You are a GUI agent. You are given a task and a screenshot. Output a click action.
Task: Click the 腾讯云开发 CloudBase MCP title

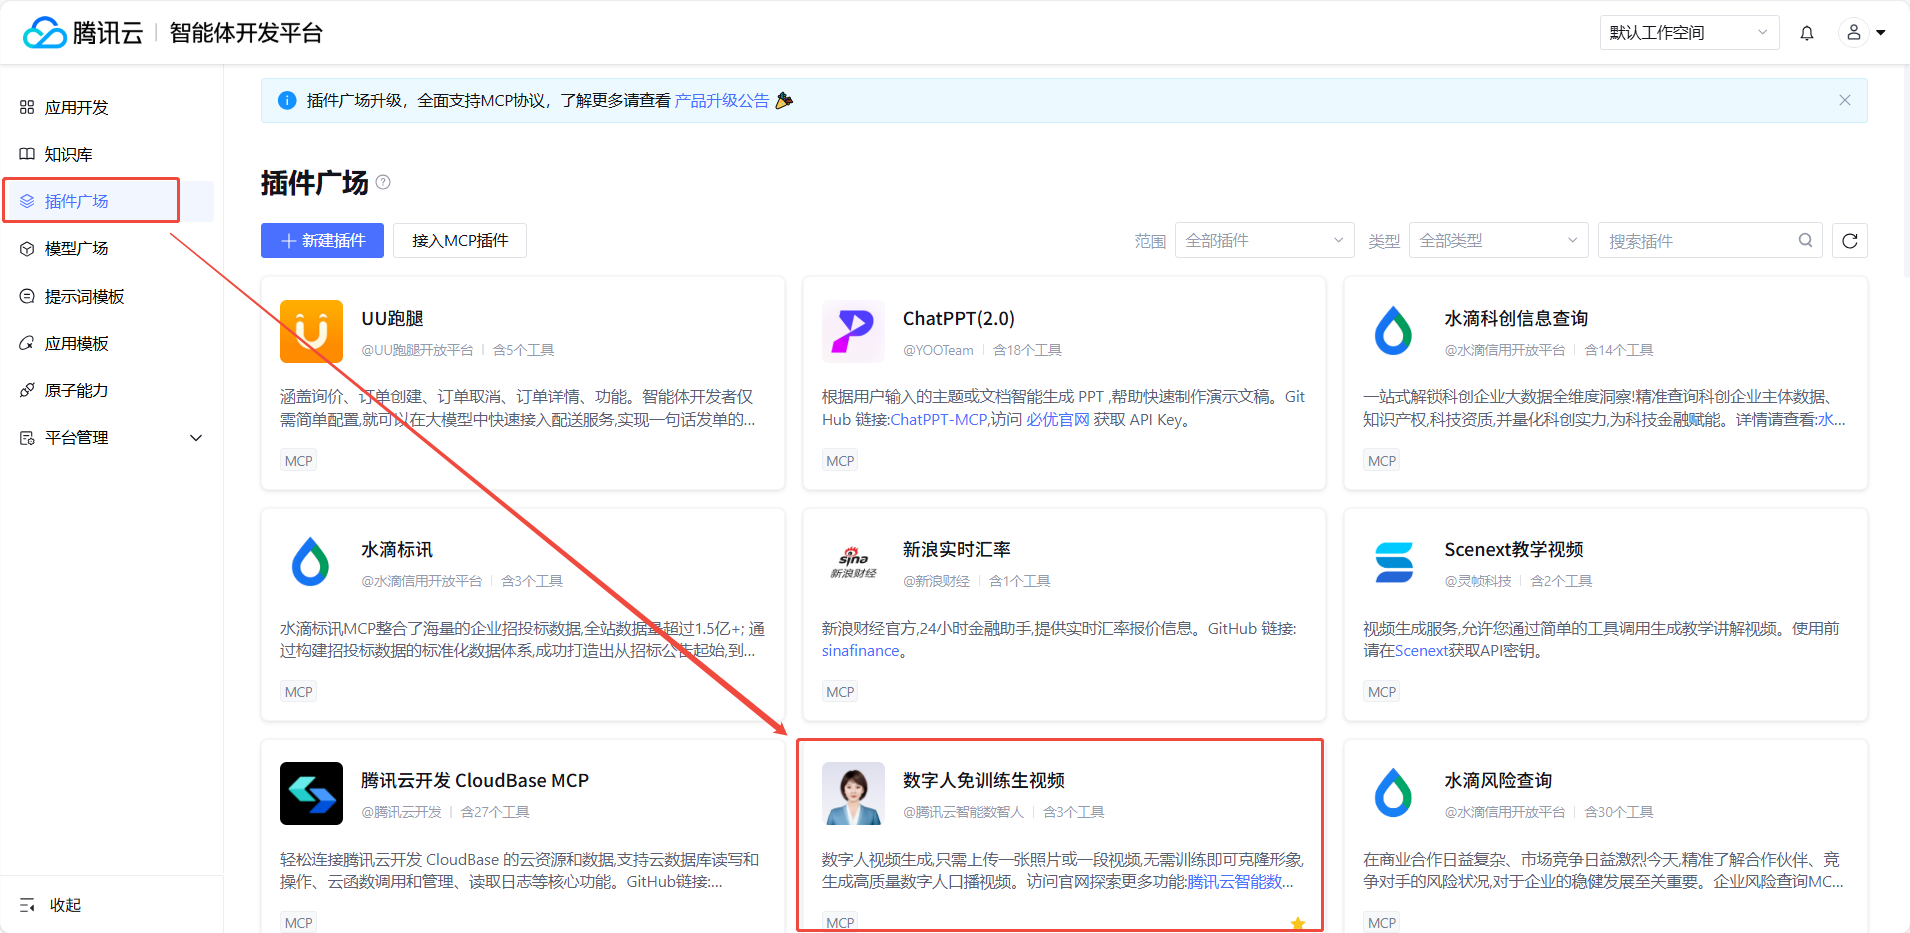[x=475, y=780]
